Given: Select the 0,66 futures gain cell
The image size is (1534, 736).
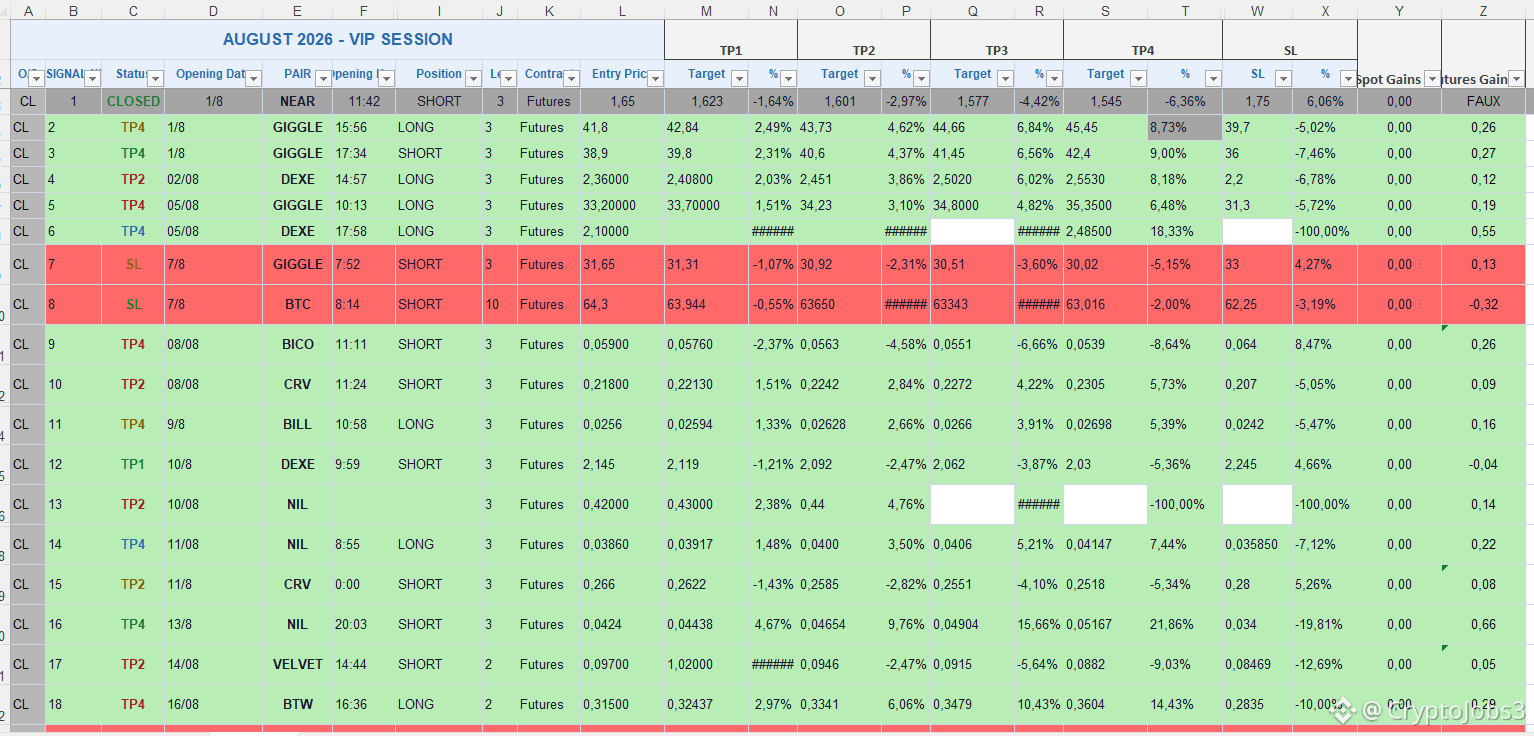Looking at the screenshot, I should tap(1484, 624).
